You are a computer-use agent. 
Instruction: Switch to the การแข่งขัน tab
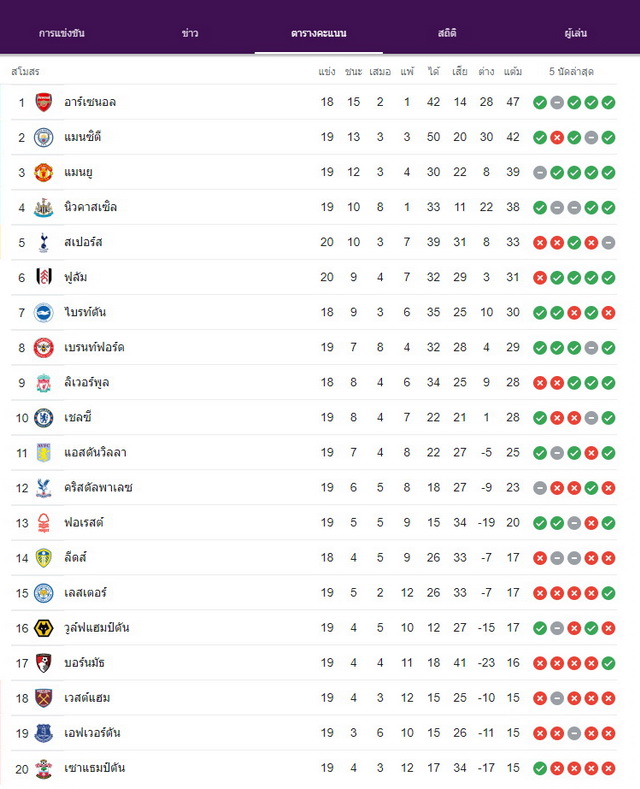pyautogui.click(x=62, y=33)
